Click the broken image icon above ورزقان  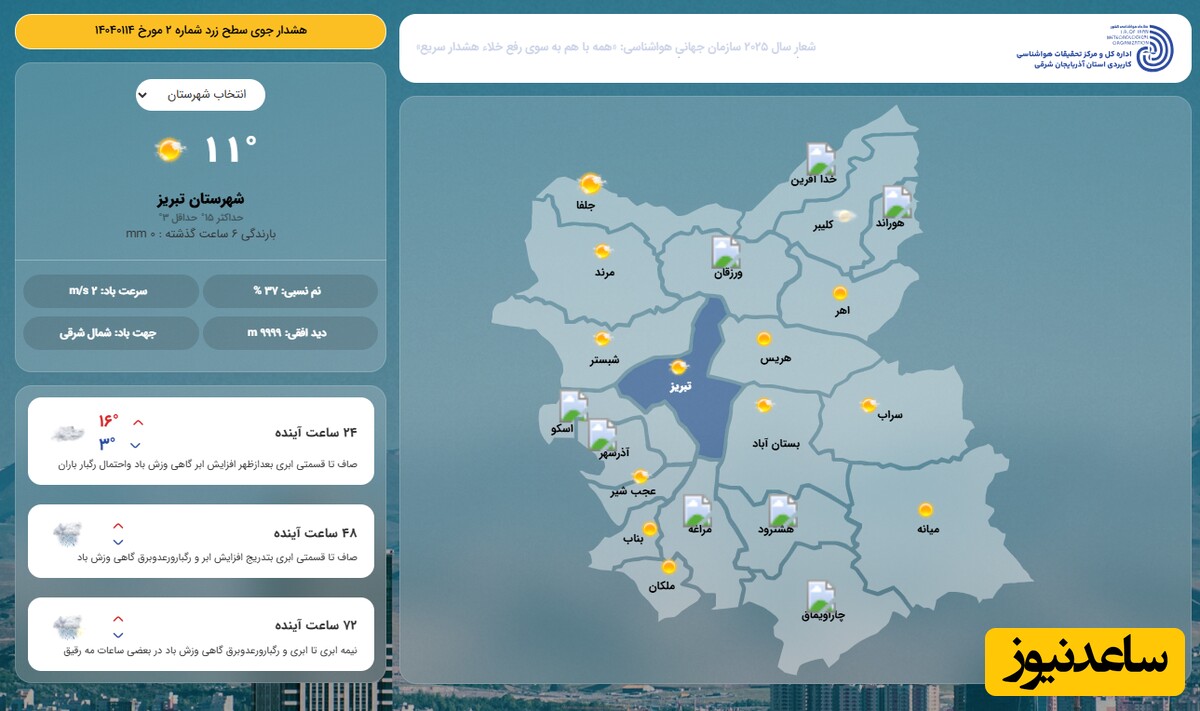726,252
